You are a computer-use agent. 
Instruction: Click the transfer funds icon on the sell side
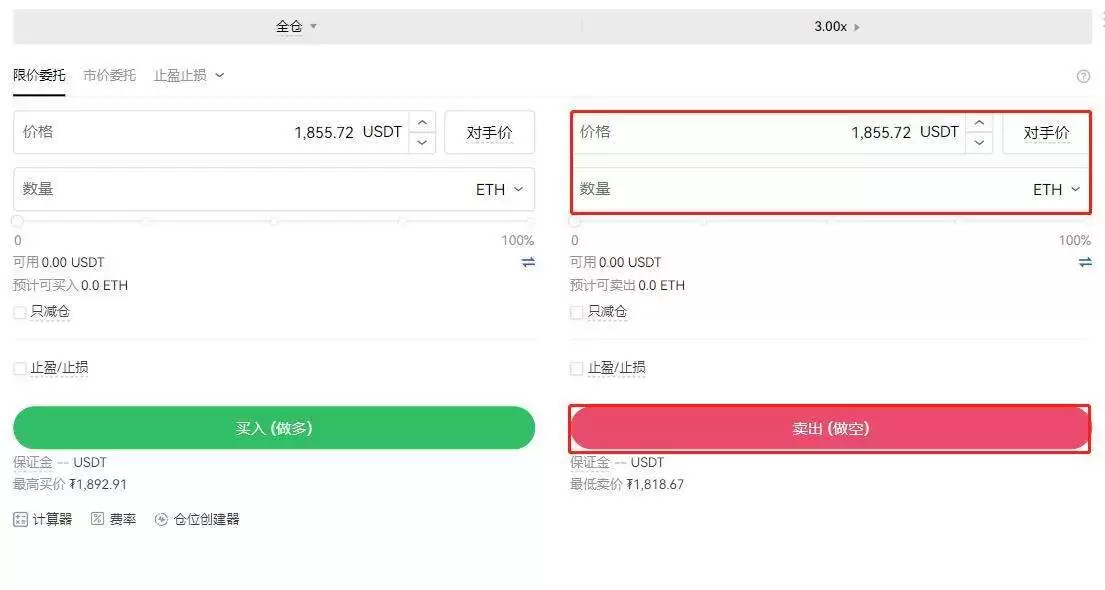pos(1084,262)
